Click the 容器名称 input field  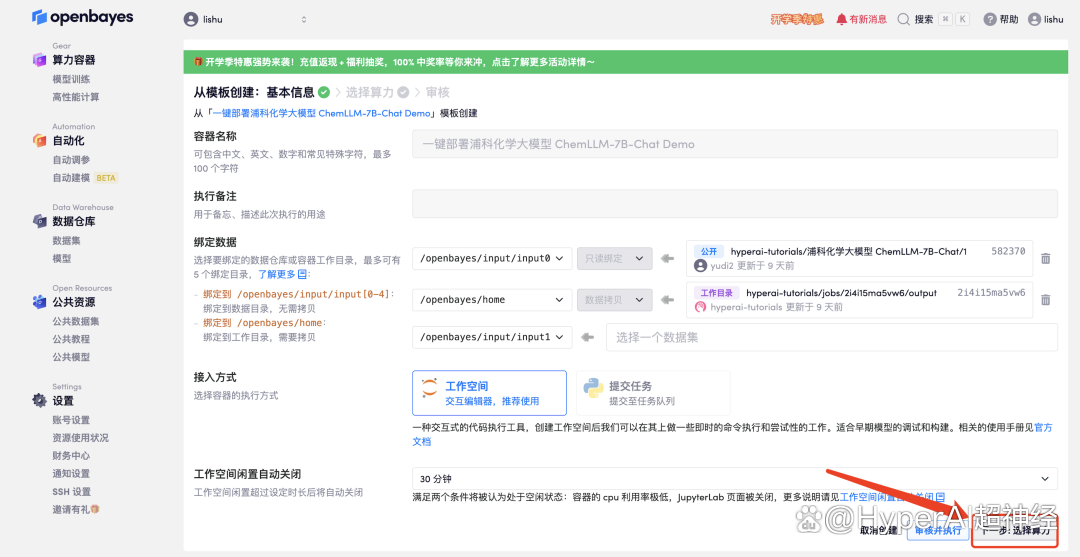click(734, 144)
